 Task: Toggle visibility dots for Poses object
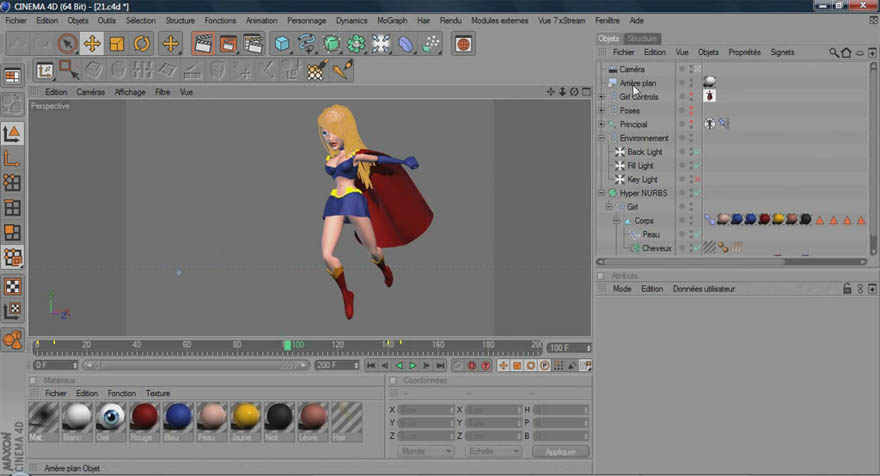coord(691,110)
